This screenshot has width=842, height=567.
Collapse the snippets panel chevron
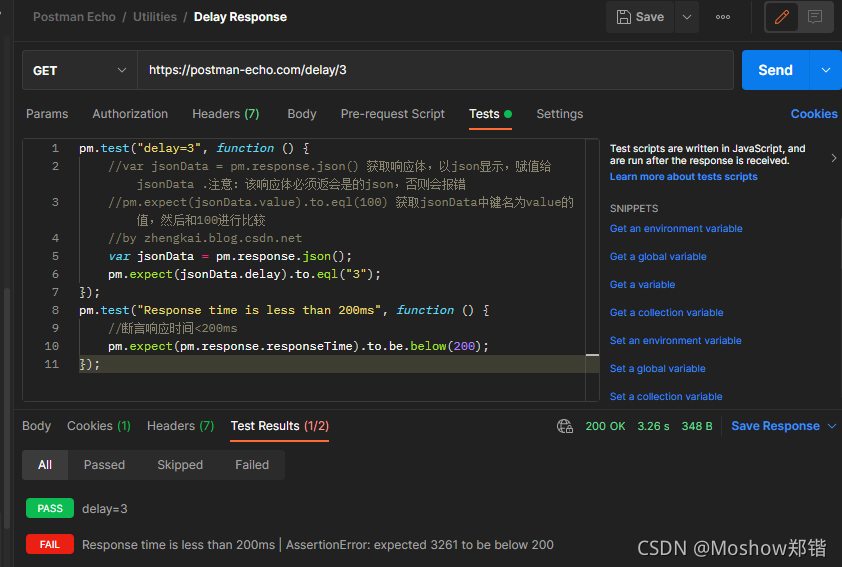[833, 158]
